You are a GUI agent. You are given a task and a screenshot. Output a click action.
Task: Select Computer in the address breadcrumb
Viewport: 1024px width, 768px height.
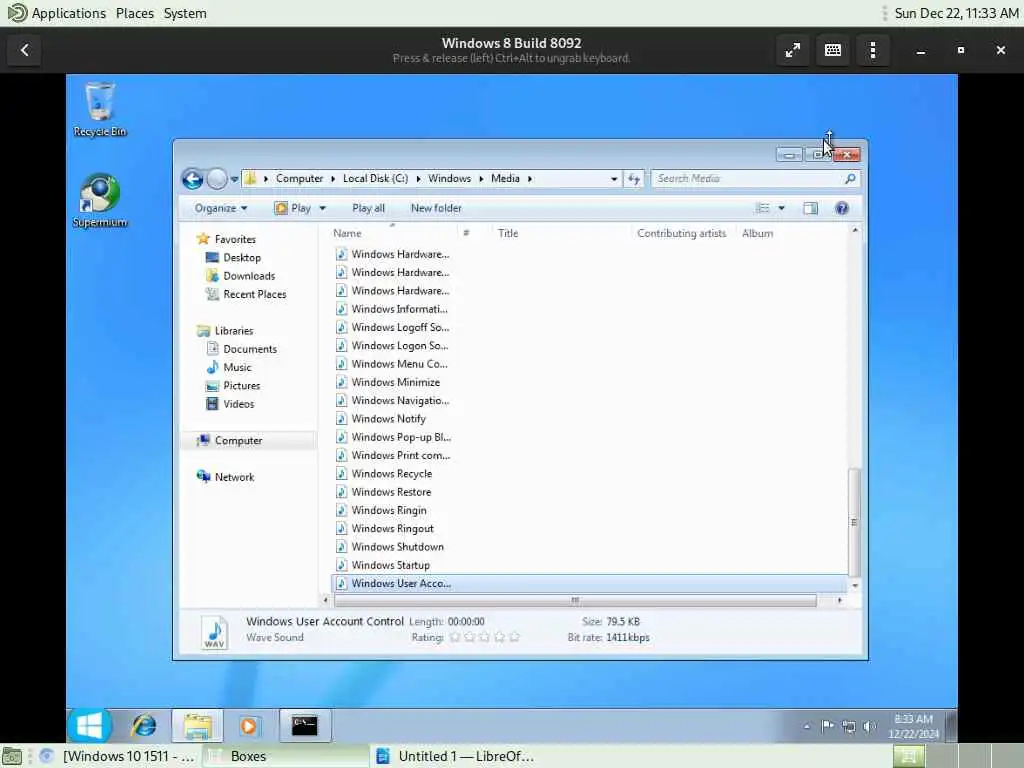(x=299, y=178)
